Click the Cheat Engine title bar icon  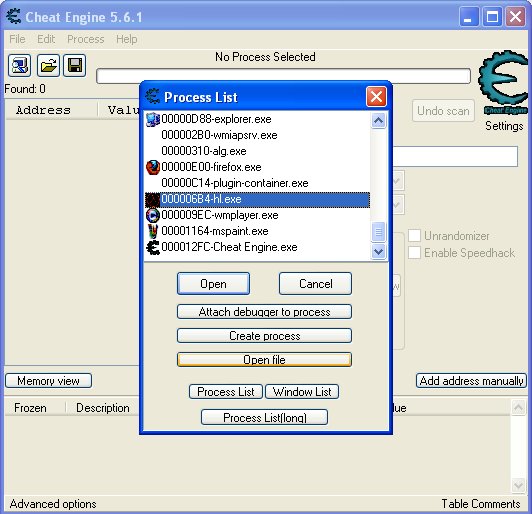[x=14, y=16]
